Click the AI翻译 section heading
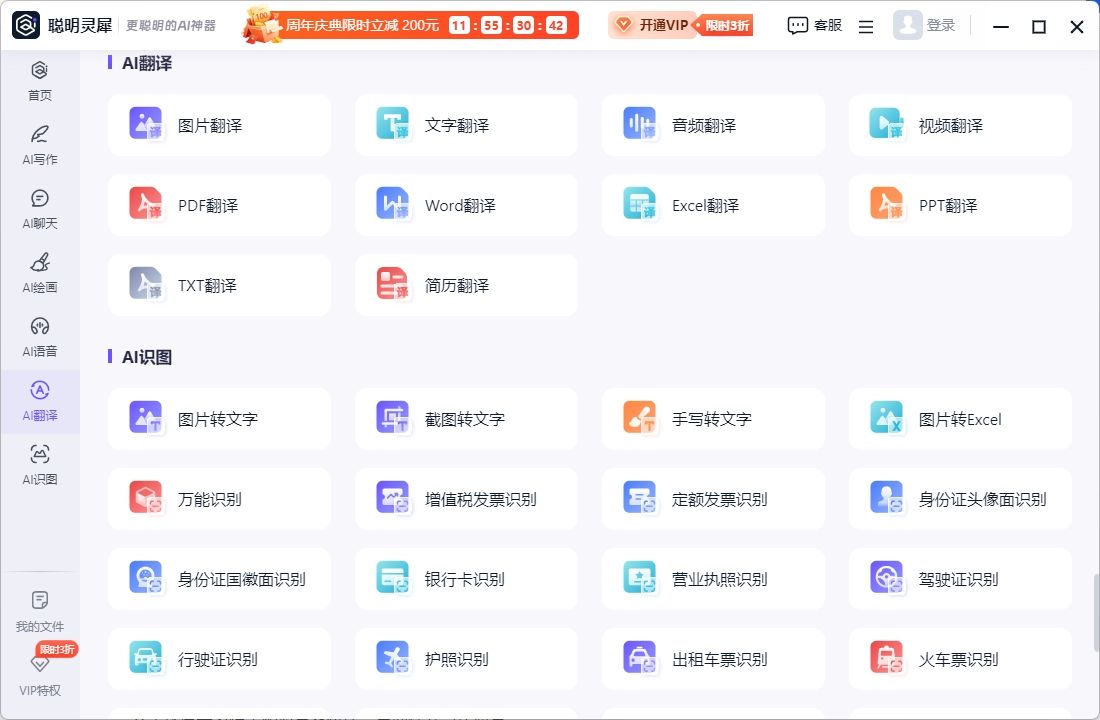Screen dimensions: 1100x720 147,63
